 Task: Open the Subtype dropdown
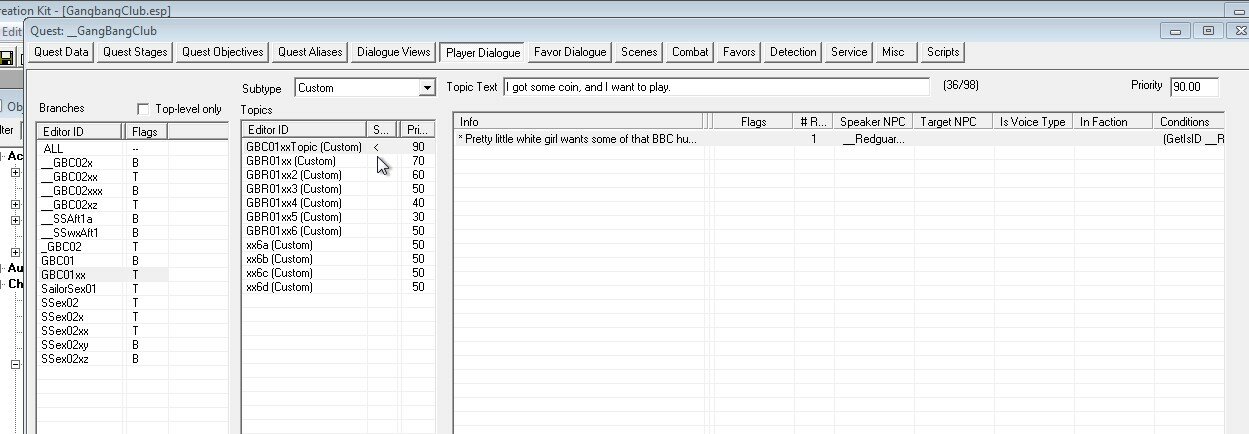[x=427, y=88]
